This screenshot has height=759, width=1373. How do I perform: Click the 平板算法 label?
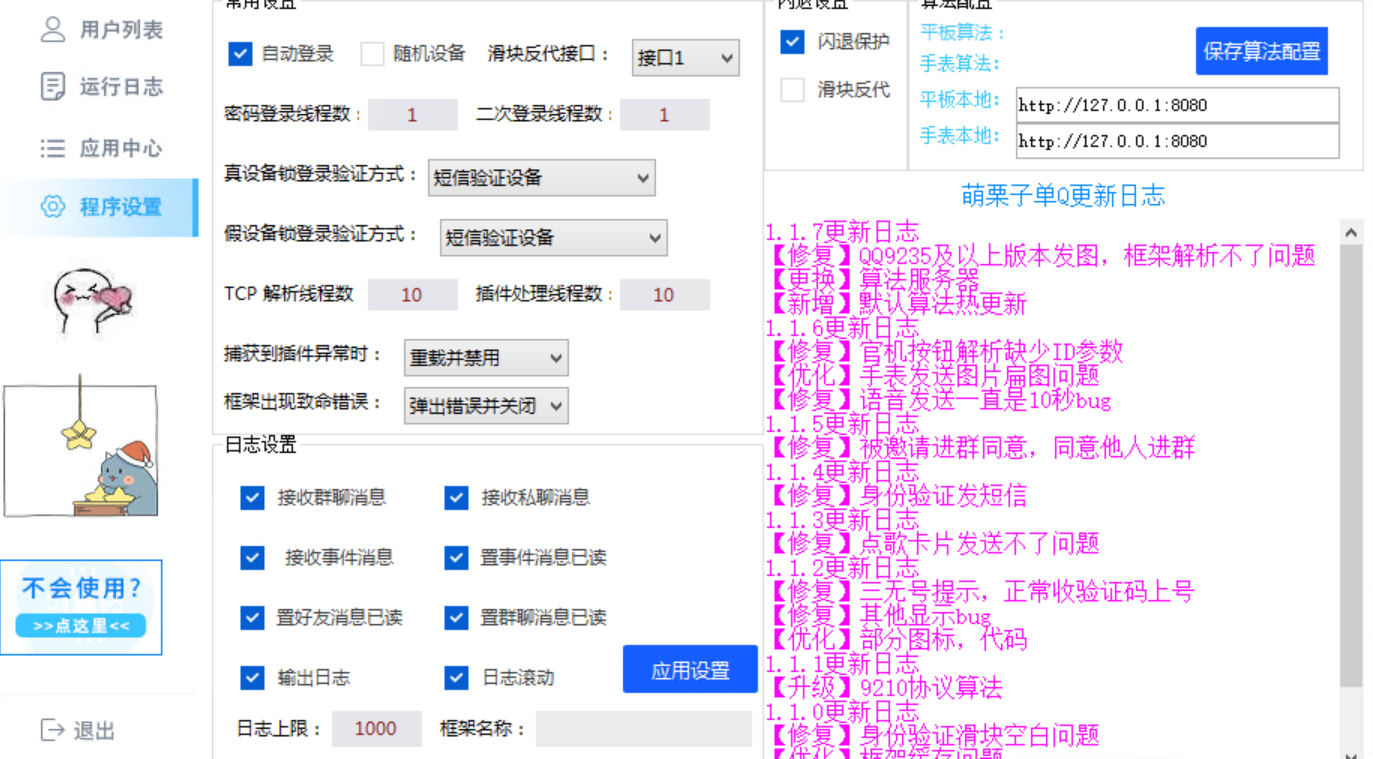(x=962, y=33)
